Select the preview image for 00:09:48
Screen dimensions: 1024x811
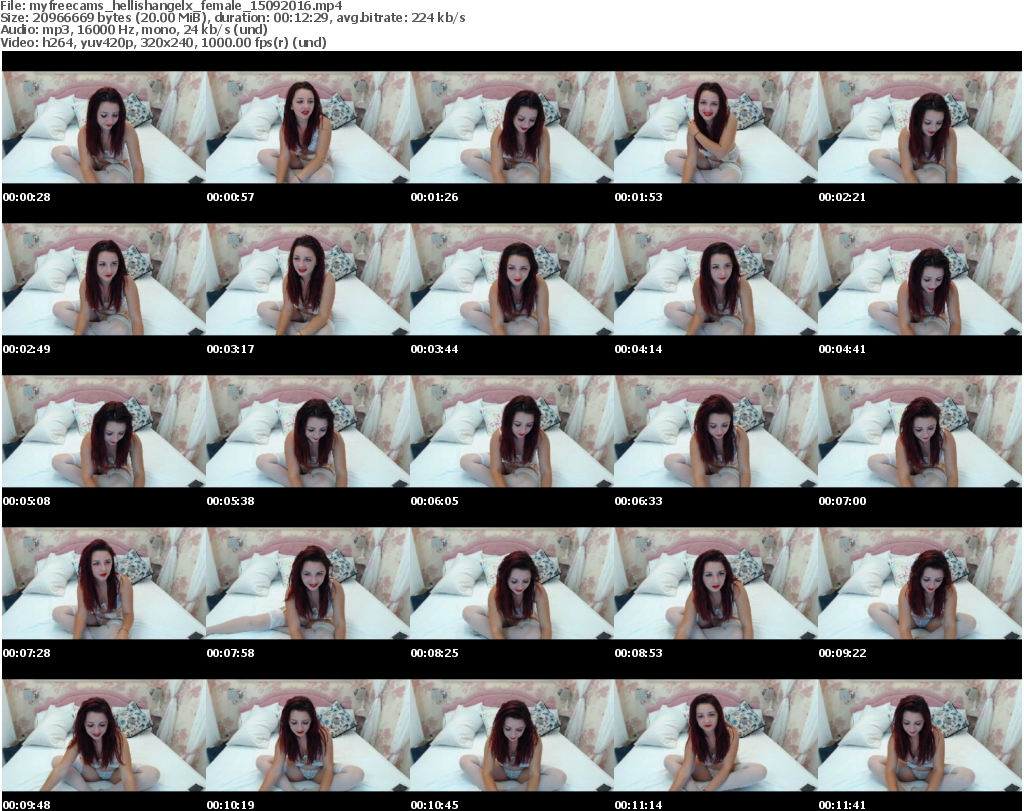pos(104,735)
